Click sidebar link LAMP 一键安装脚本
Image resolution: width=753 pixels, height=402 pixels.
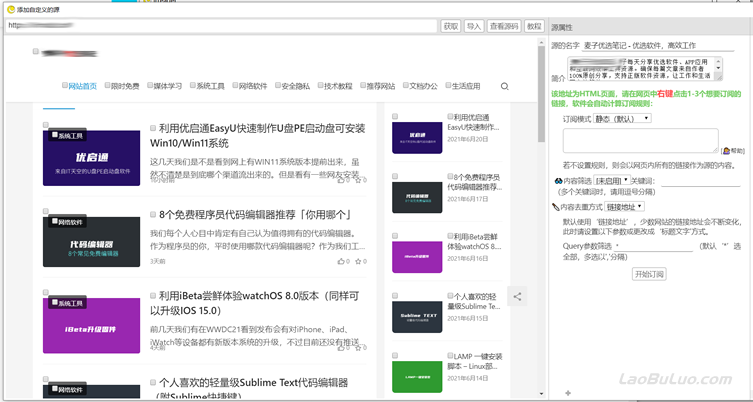pos(475,361)
